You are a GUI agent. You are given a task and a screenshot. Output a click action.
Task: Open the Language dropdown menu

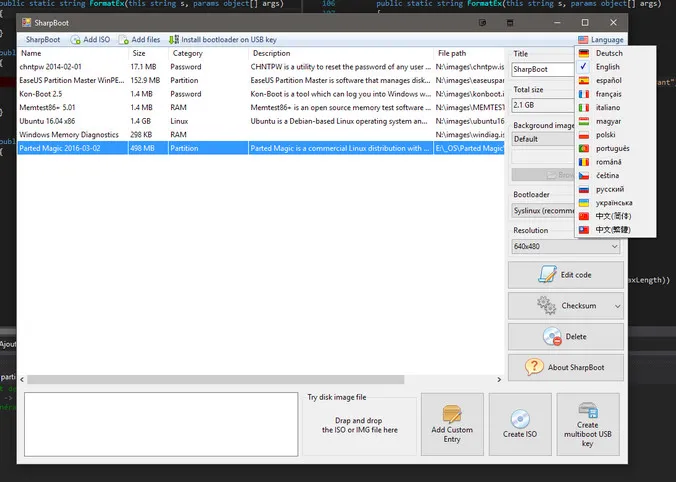(601, 40)
